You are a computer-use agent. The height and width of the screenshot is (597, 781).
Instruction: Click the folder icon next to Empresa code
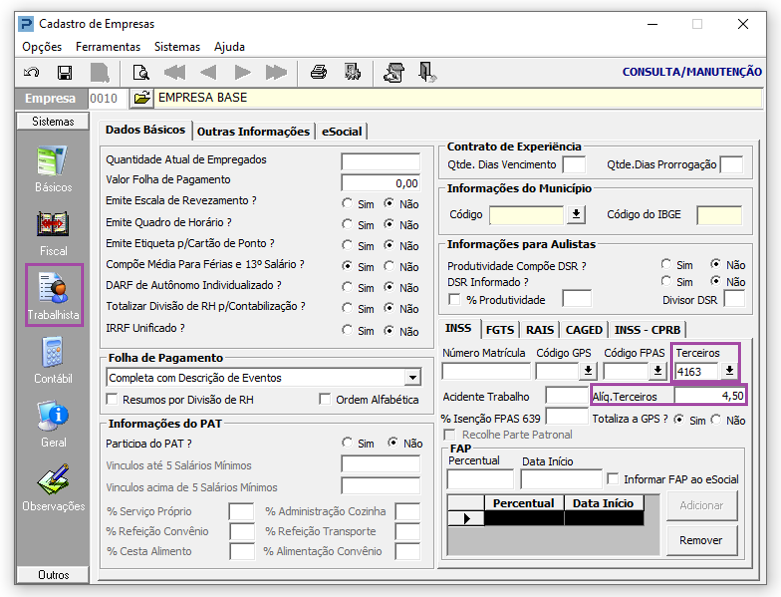click(x=141, y=98)
